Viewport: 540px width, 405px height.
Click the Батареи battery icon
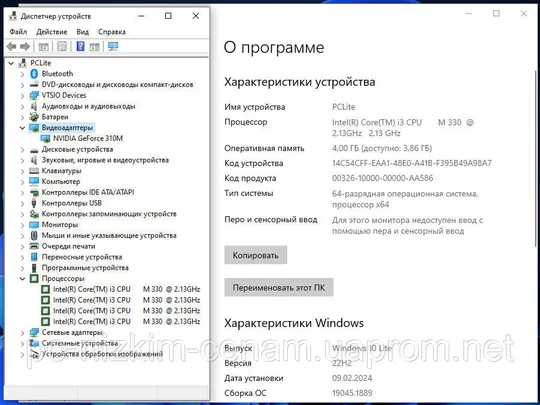tap(34, 117)
